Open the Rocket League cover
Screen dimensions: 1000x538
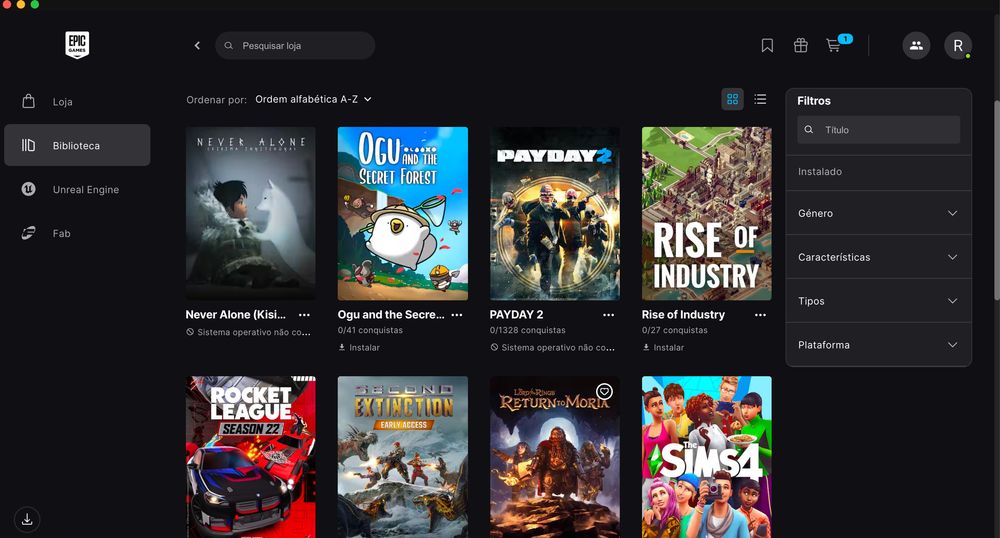pyautogui.click(x=251, y=457)
